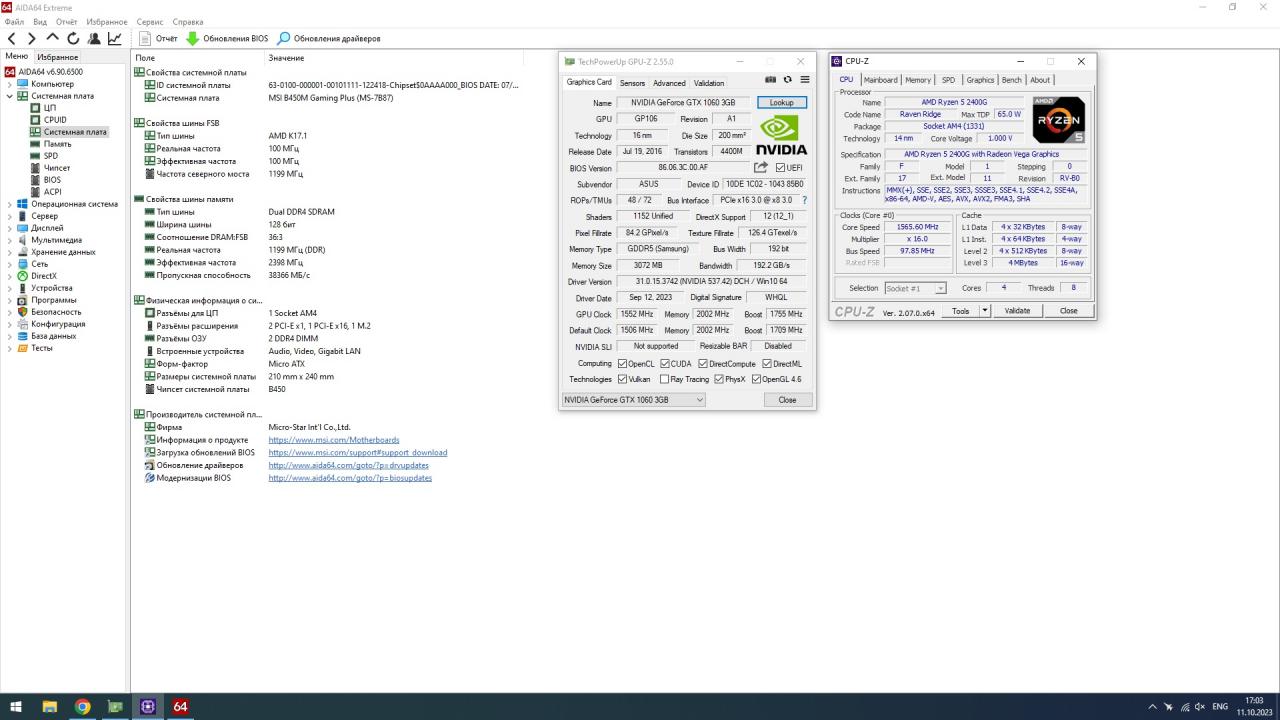1280x720 pixels.
Task: Click CPU-Z purple icon on taskbar
Action: 148,706
